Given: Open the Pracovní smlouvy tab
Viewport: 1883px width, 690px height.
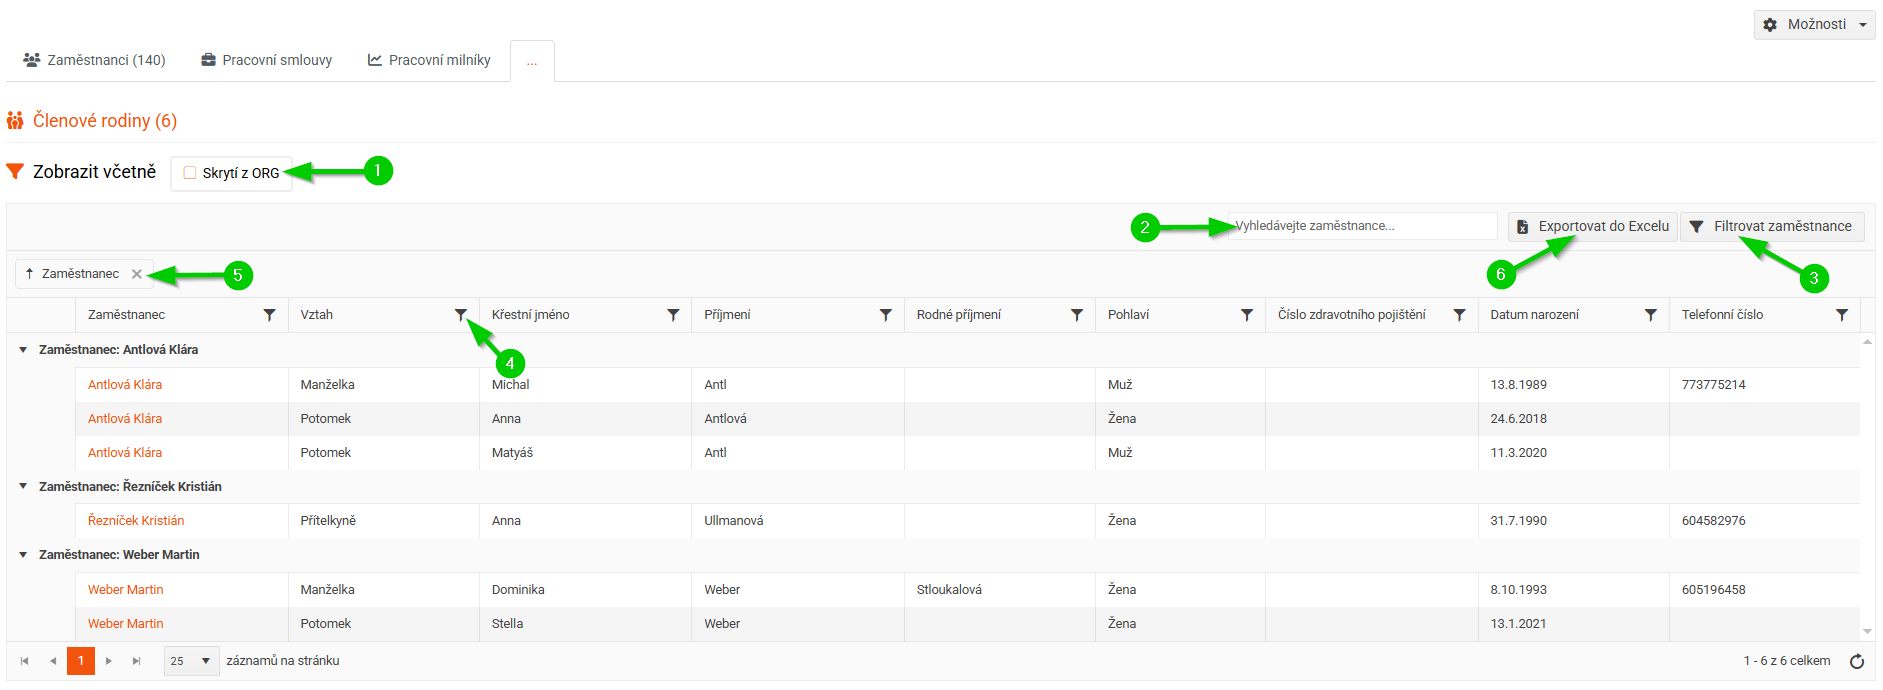Looking at the screenshot, I should (267, 61).
